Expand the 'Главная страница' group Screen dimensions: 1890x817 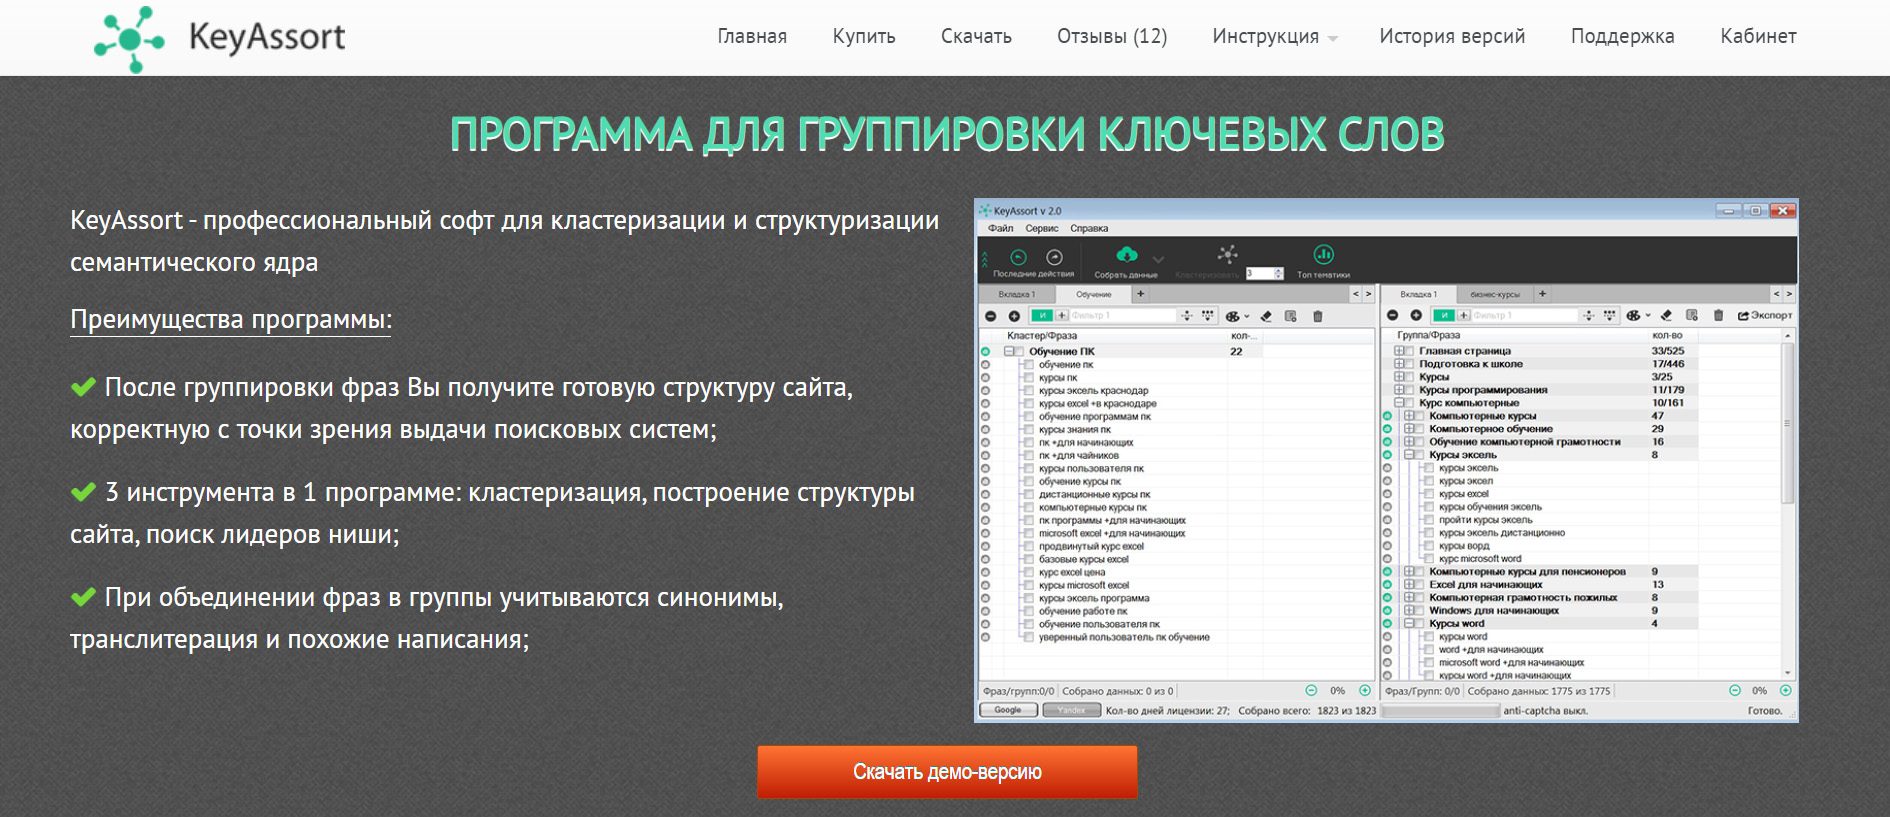tap(1399, 351)
